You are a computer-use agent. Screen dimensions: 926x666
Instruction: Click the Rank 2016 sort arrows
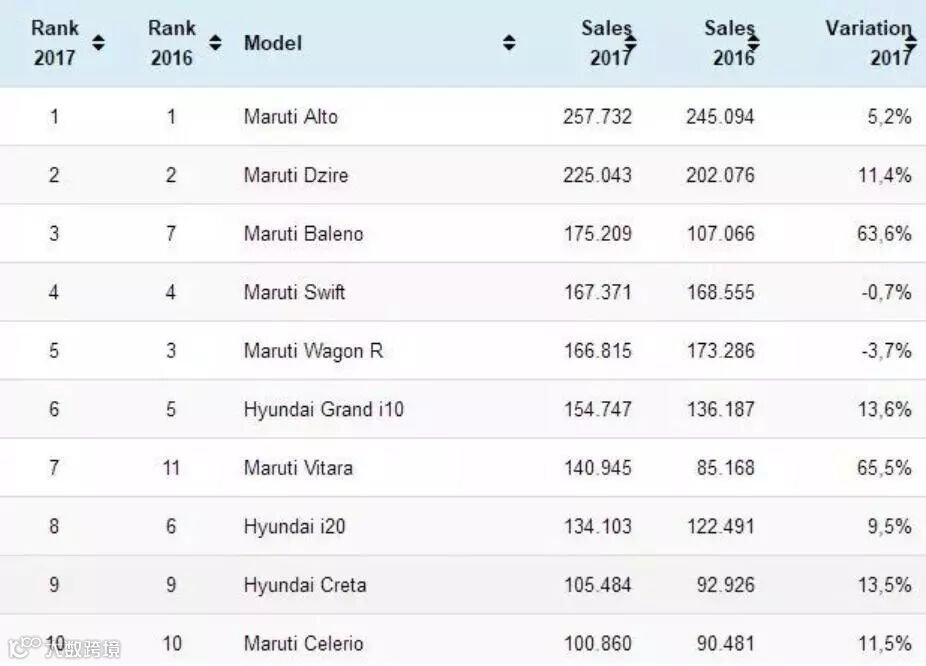[215, 43]
